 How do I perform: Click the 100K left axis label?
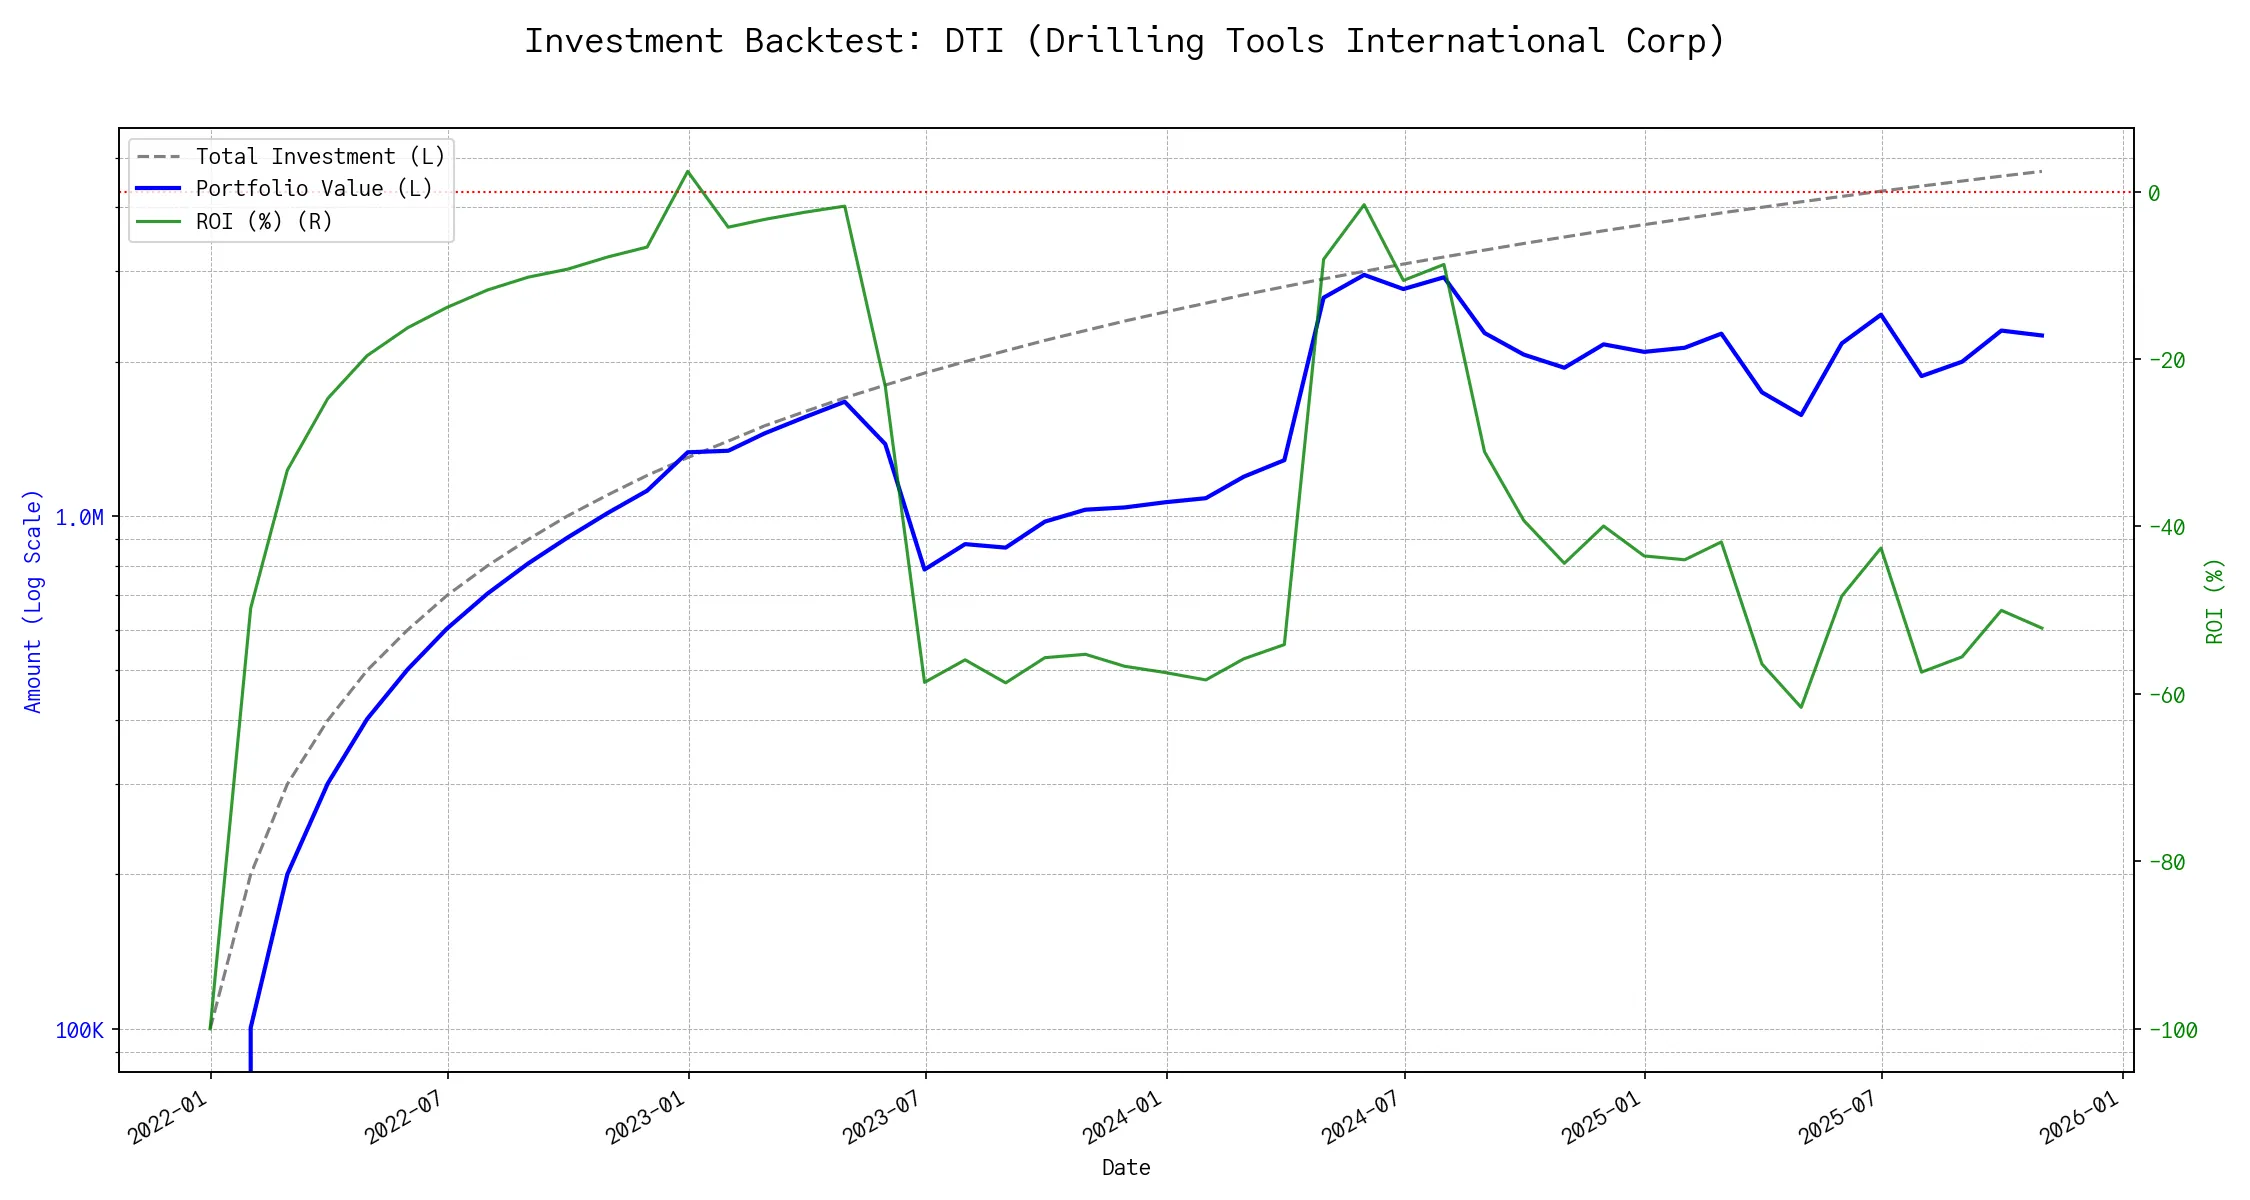79,1030
